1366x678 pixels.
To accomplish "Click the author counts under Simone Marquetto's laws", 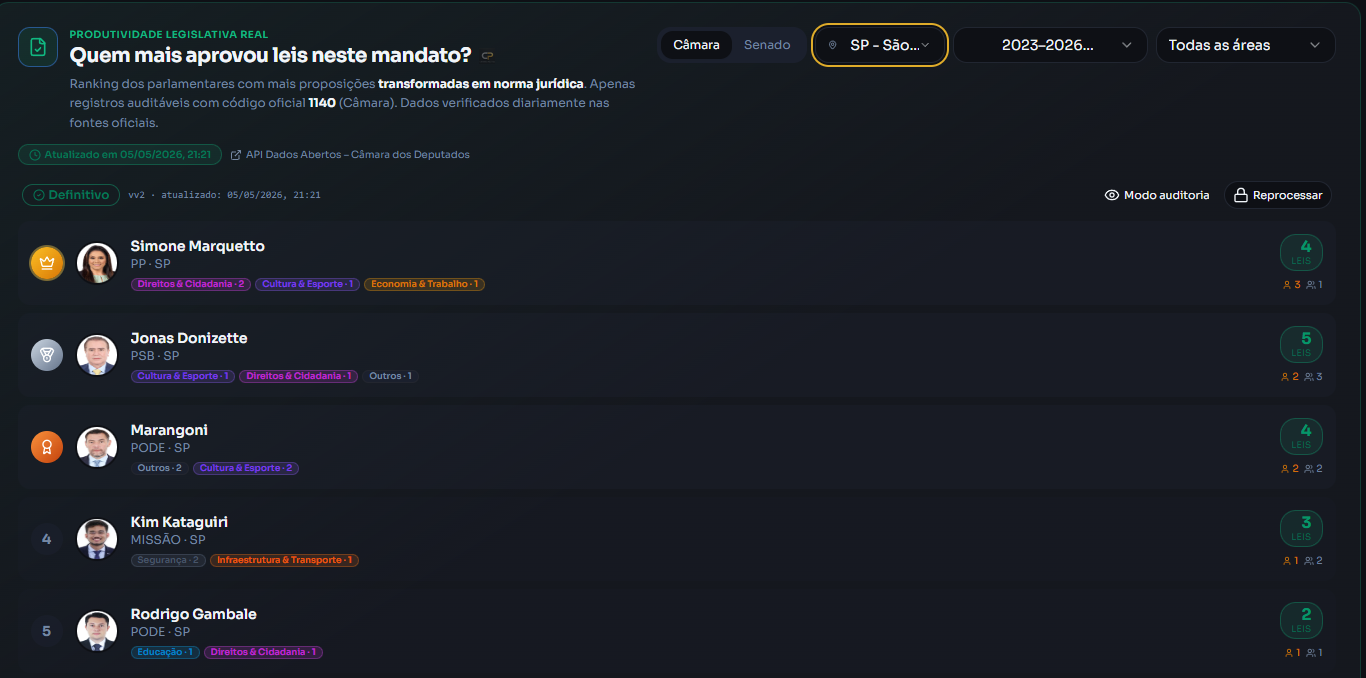I will click(1302, 285).
